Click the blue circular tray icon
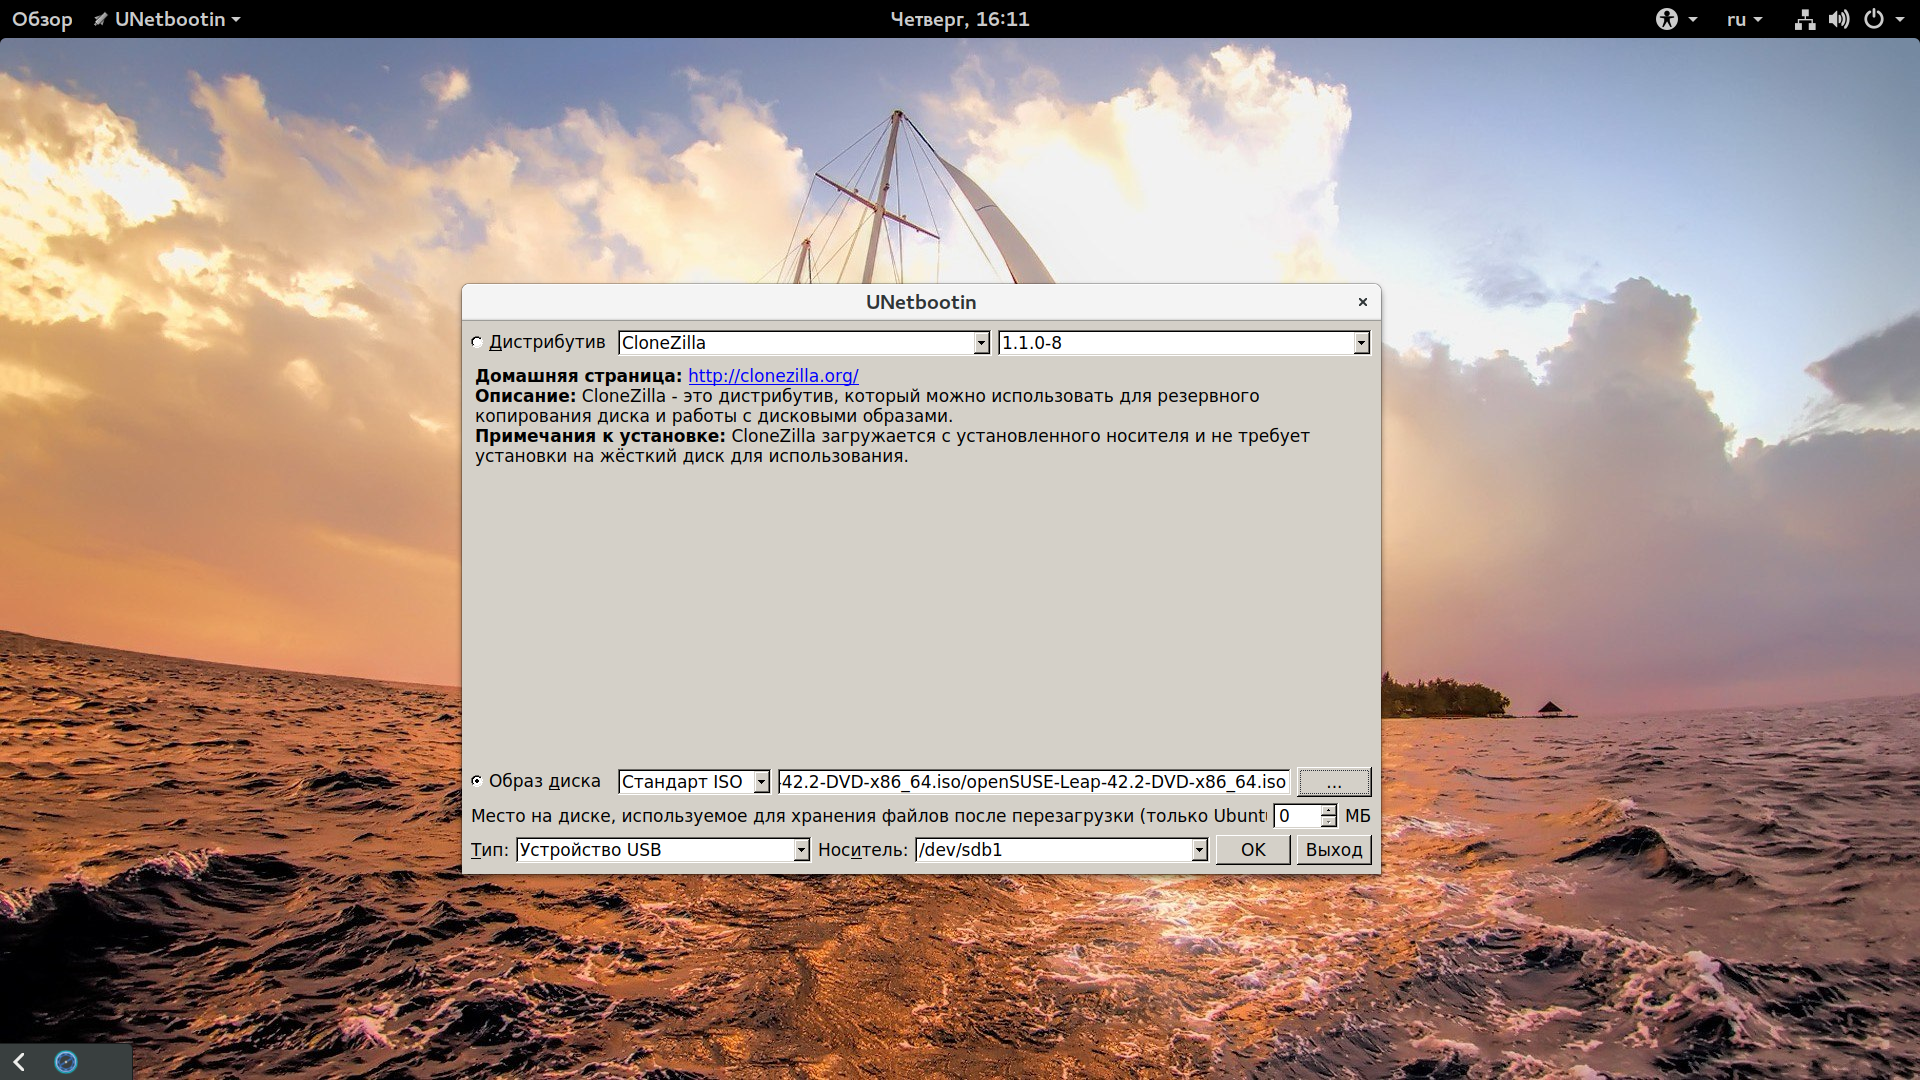Viewport: 1920px width, 1080px height. 66,1062
